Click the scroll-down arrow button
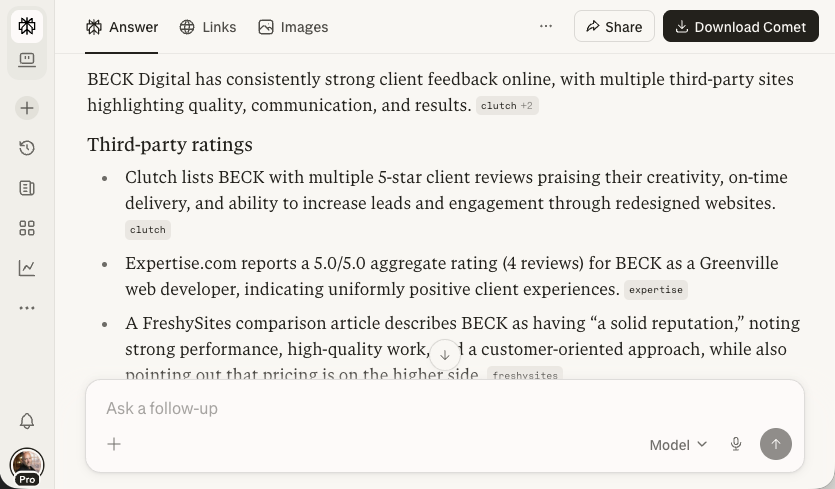The height and width of the screenshot is (489, 835). click(445, 354)
